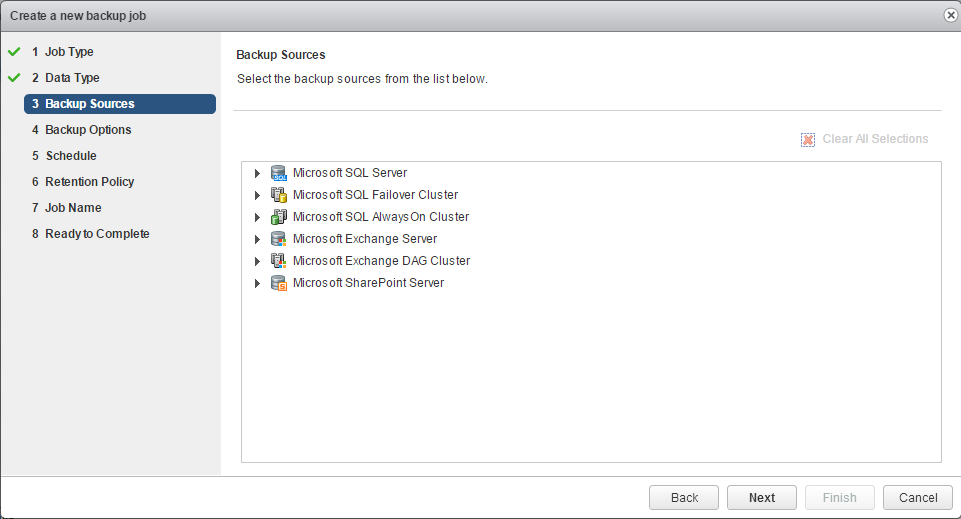Expand the Microsoft SQL Server node
Viewport: 961px width, 519px height.
tap(257, 173)
